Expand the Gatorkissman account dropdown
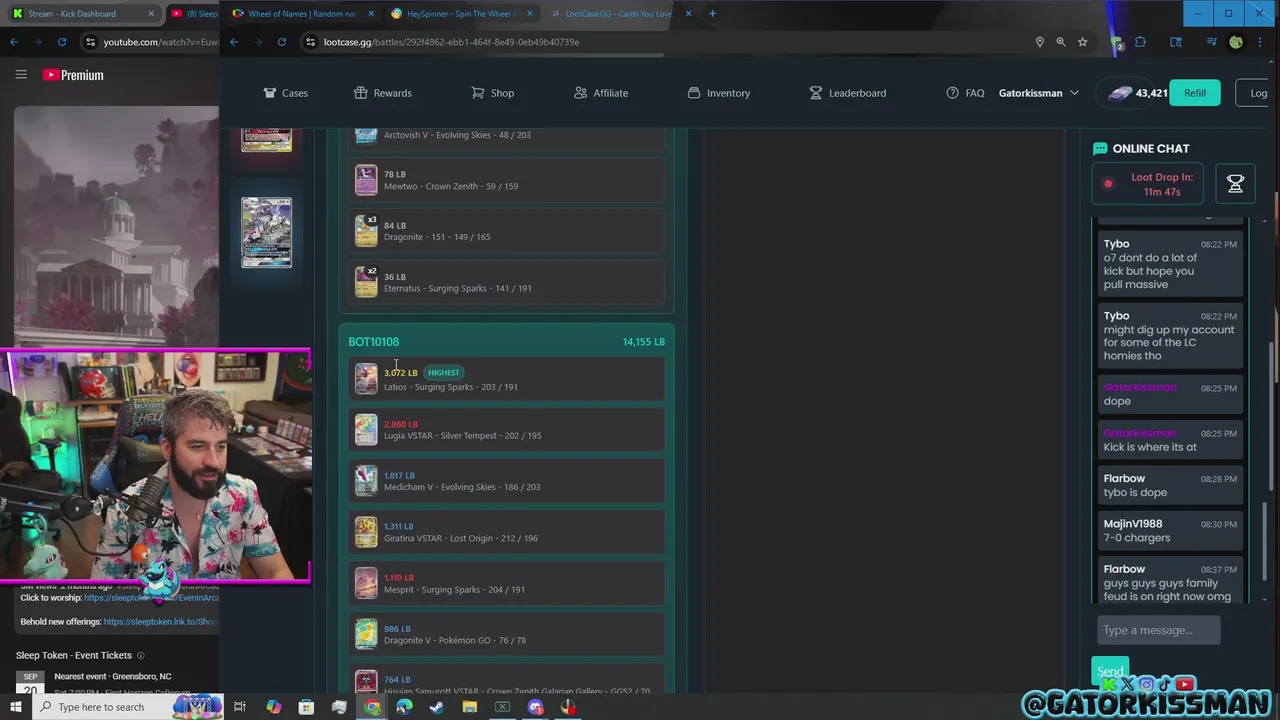This screenshot has width=1280, height=720. pyautogui.click(x=1038, y=93)
